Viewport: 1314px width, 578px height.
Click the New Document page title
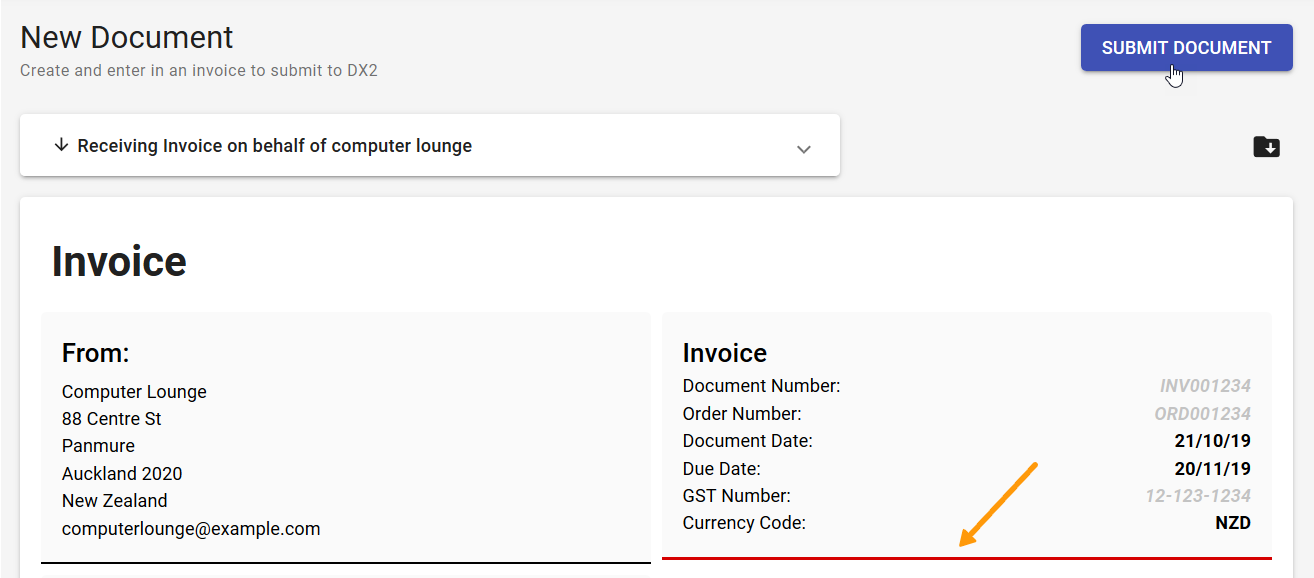point(126,37)
